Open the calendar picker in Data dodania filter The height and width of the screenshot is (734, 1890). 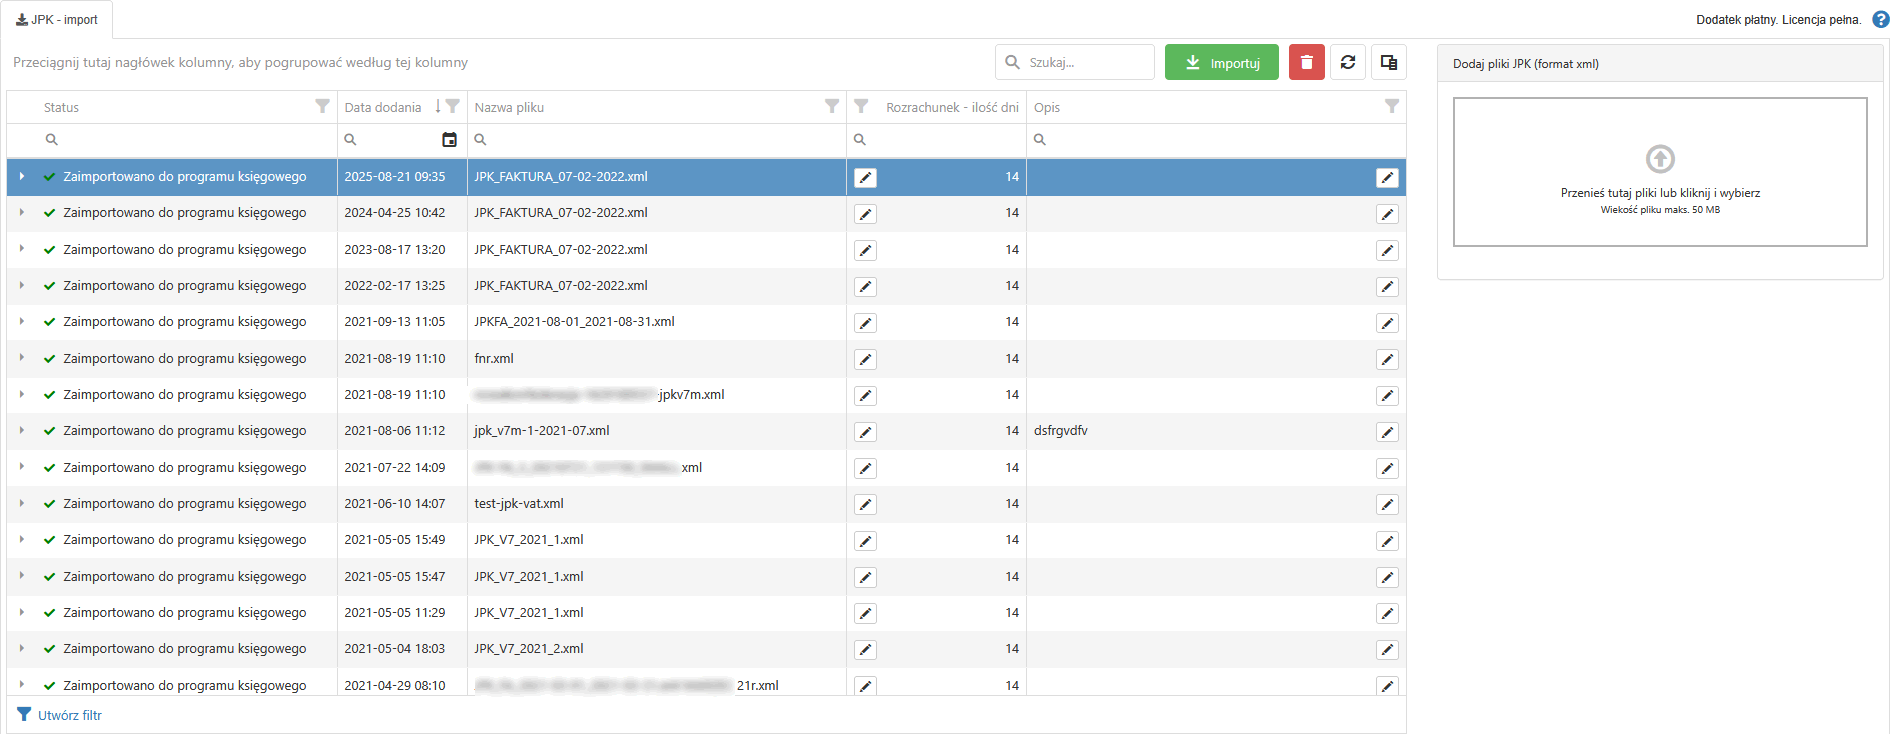tap(449, 140)
